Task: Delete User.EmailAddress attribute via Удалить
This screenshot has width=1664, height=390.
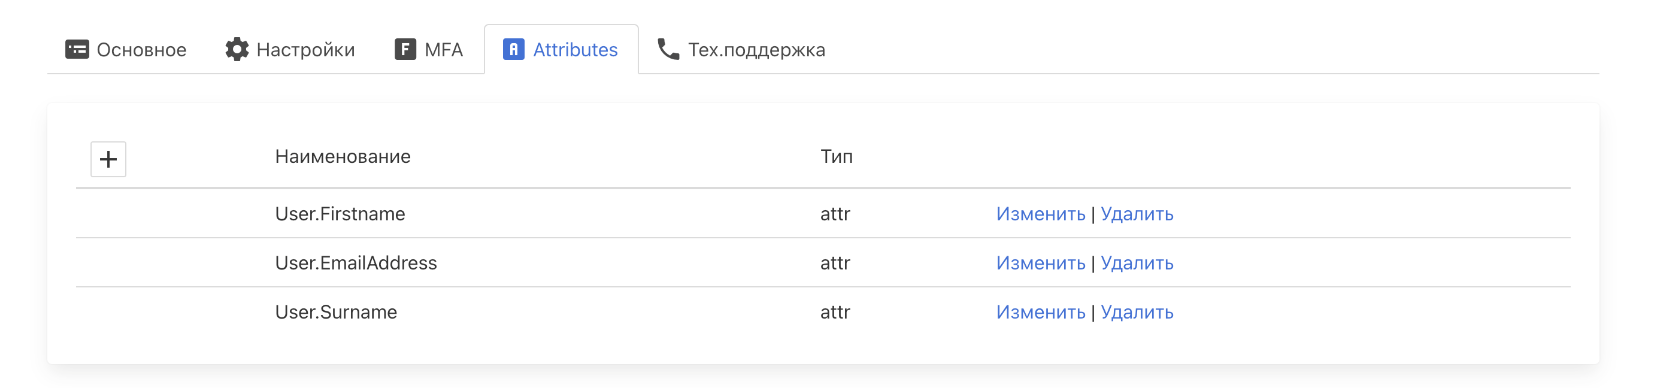Action: click(x=1137, y=263)
